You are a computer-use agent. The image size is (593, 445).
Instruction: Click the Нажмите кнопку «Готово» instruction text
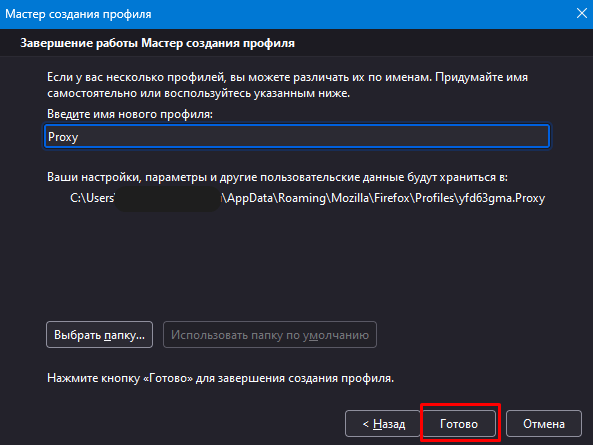220,378
